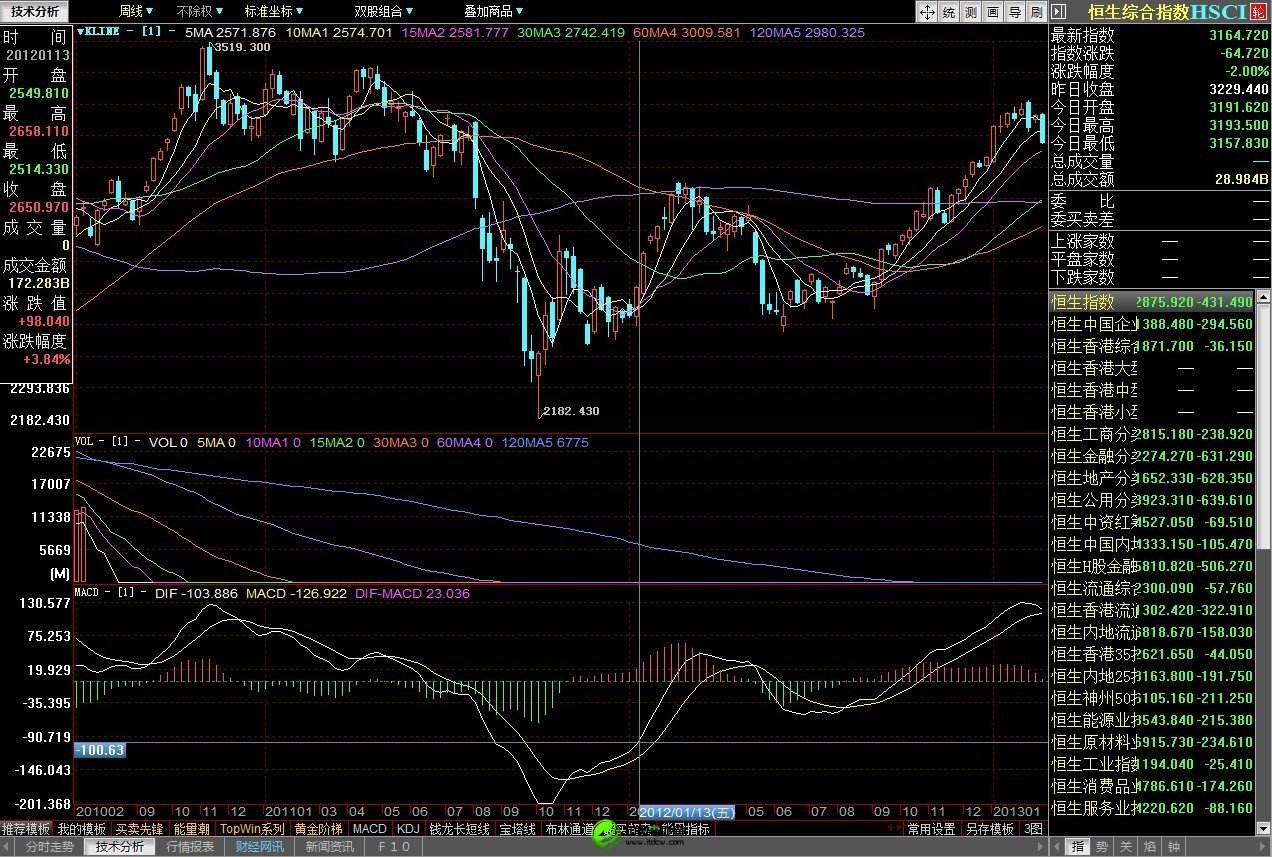The width and height of the screenshot is (1272, 857).
Task: Open the 财经网讯 tab
Action: tap(260, 846)
